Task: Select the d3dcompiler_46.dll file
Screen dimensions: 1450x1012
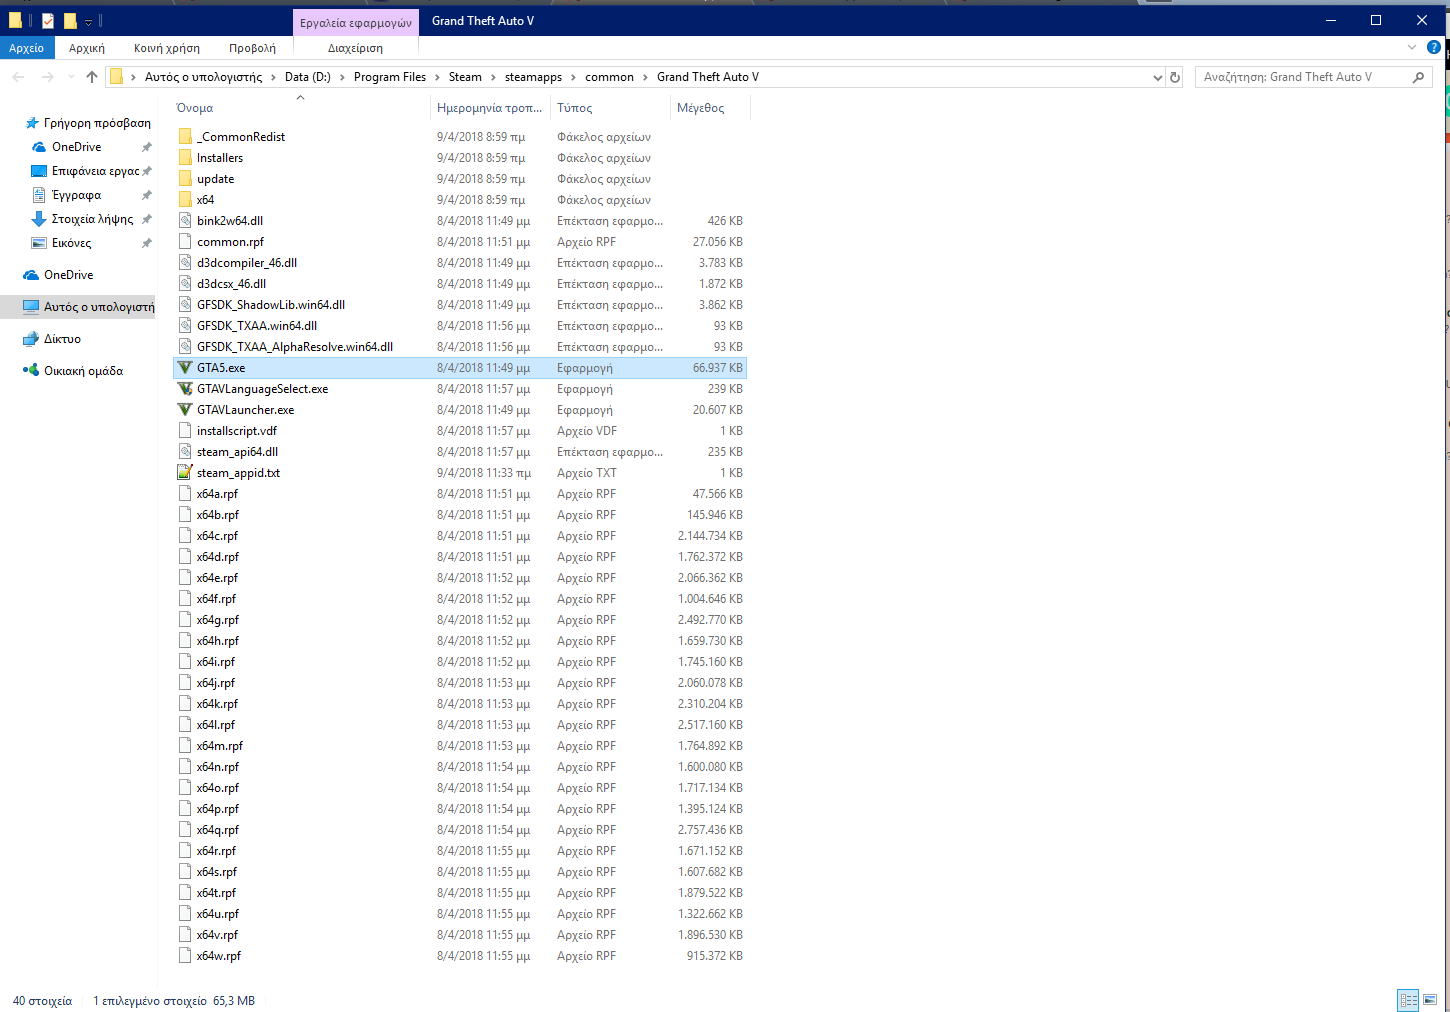Action: pyautogui.click(x=460, y=263)
